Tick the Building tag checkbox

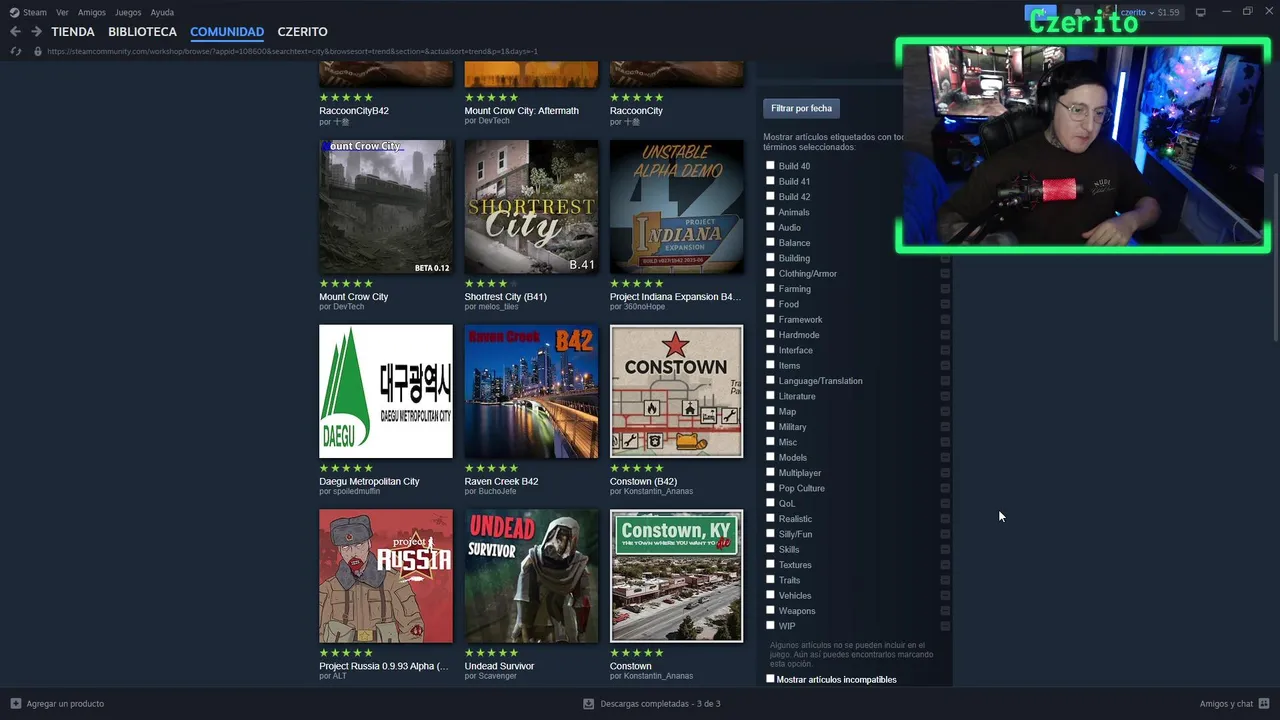click(770, 258)
